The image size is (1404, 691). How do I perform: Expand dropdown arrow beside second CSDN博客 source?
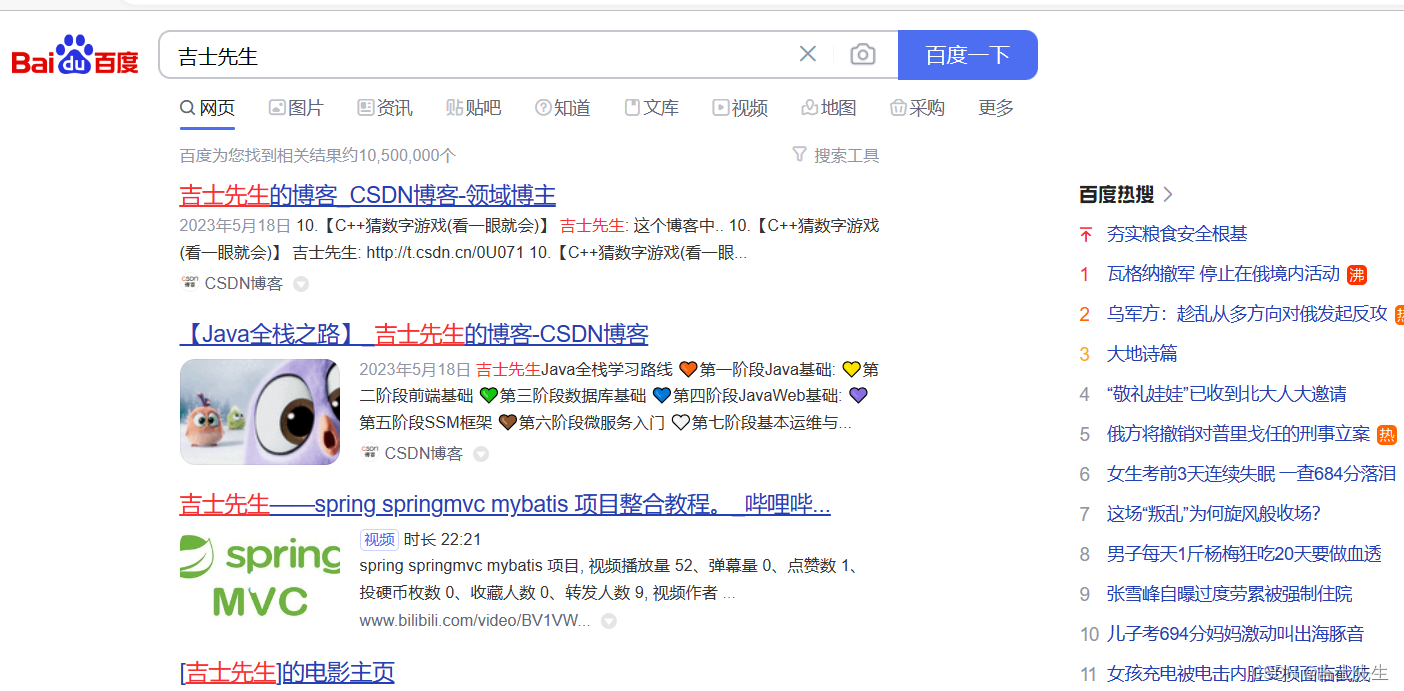click(x=481, y=454)
